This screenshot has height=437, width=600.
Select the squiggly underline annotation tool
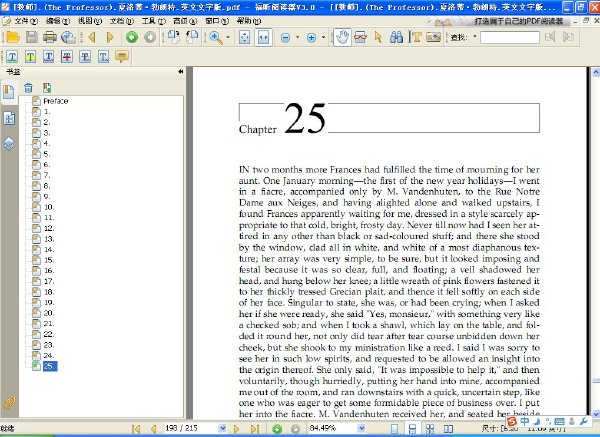[x=49, y=57]
